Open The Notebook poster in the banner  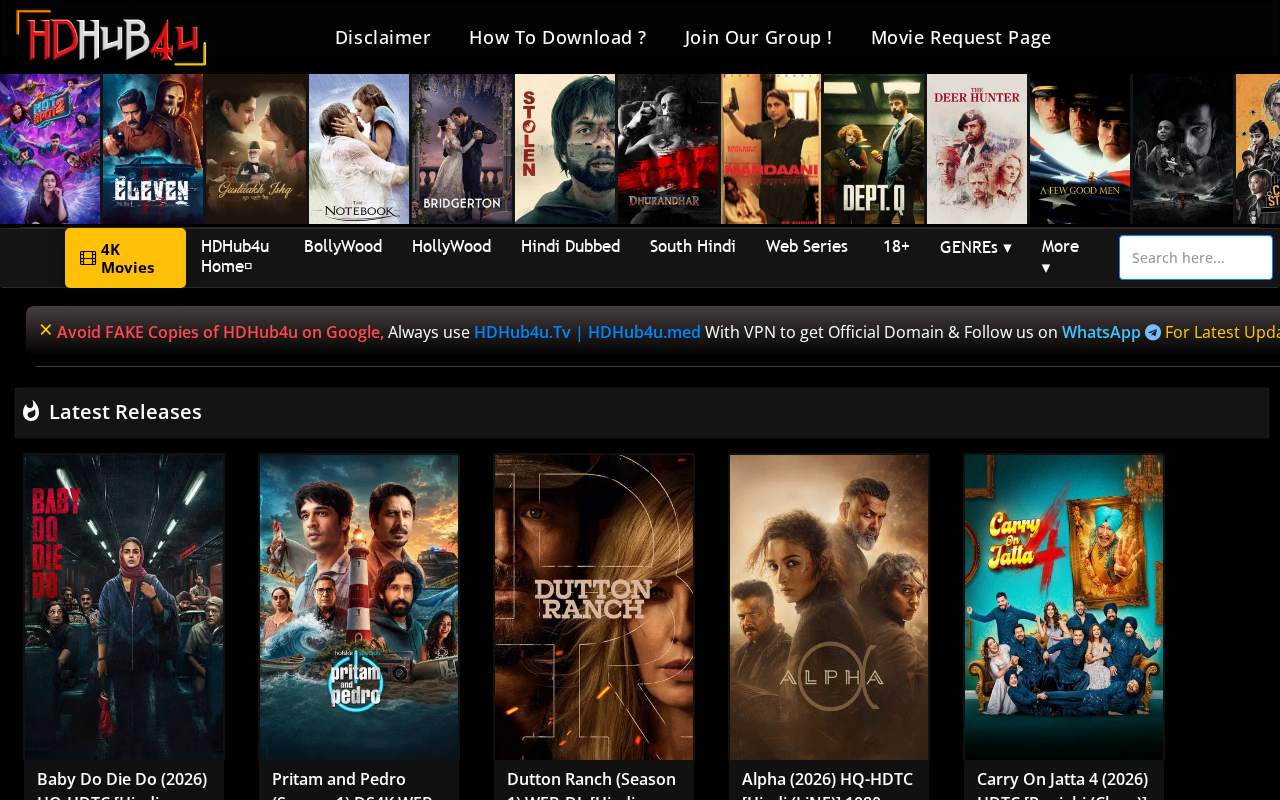[359, 149]
